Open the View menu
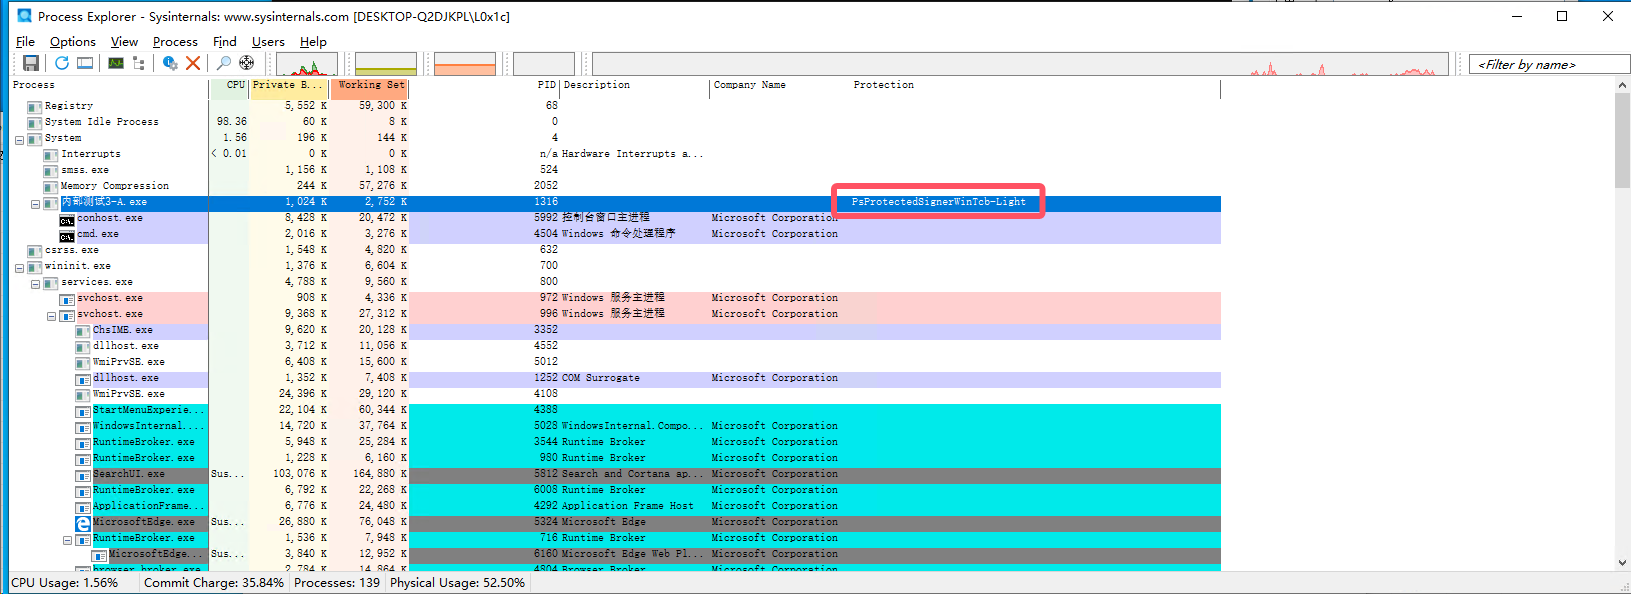 click(124, 42)
